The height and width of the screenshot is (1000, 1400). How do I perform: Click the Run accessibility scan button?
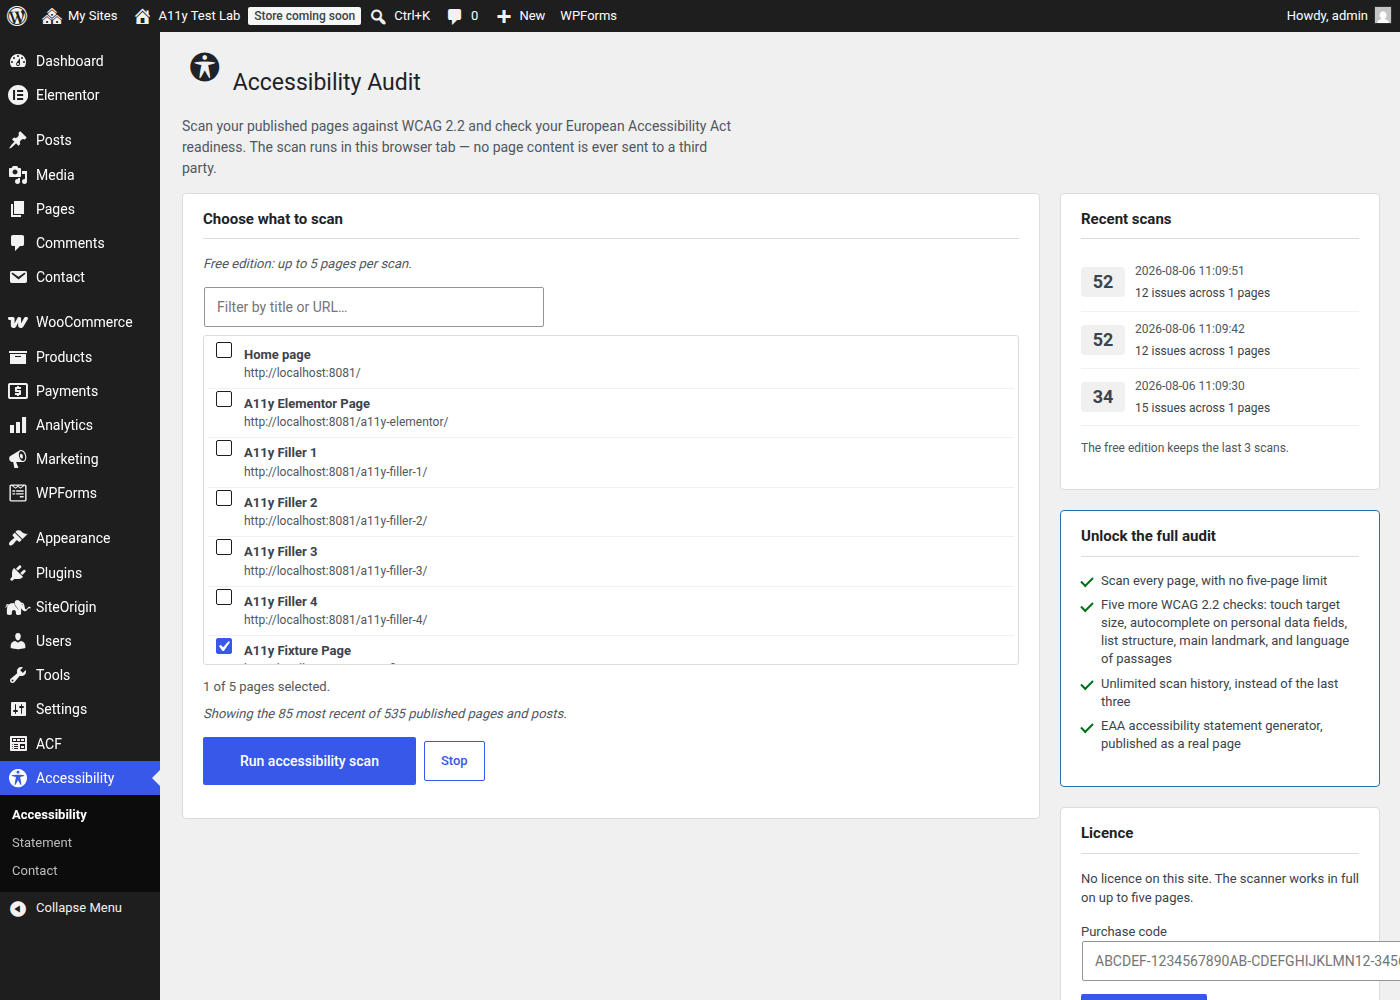(309, 761)
